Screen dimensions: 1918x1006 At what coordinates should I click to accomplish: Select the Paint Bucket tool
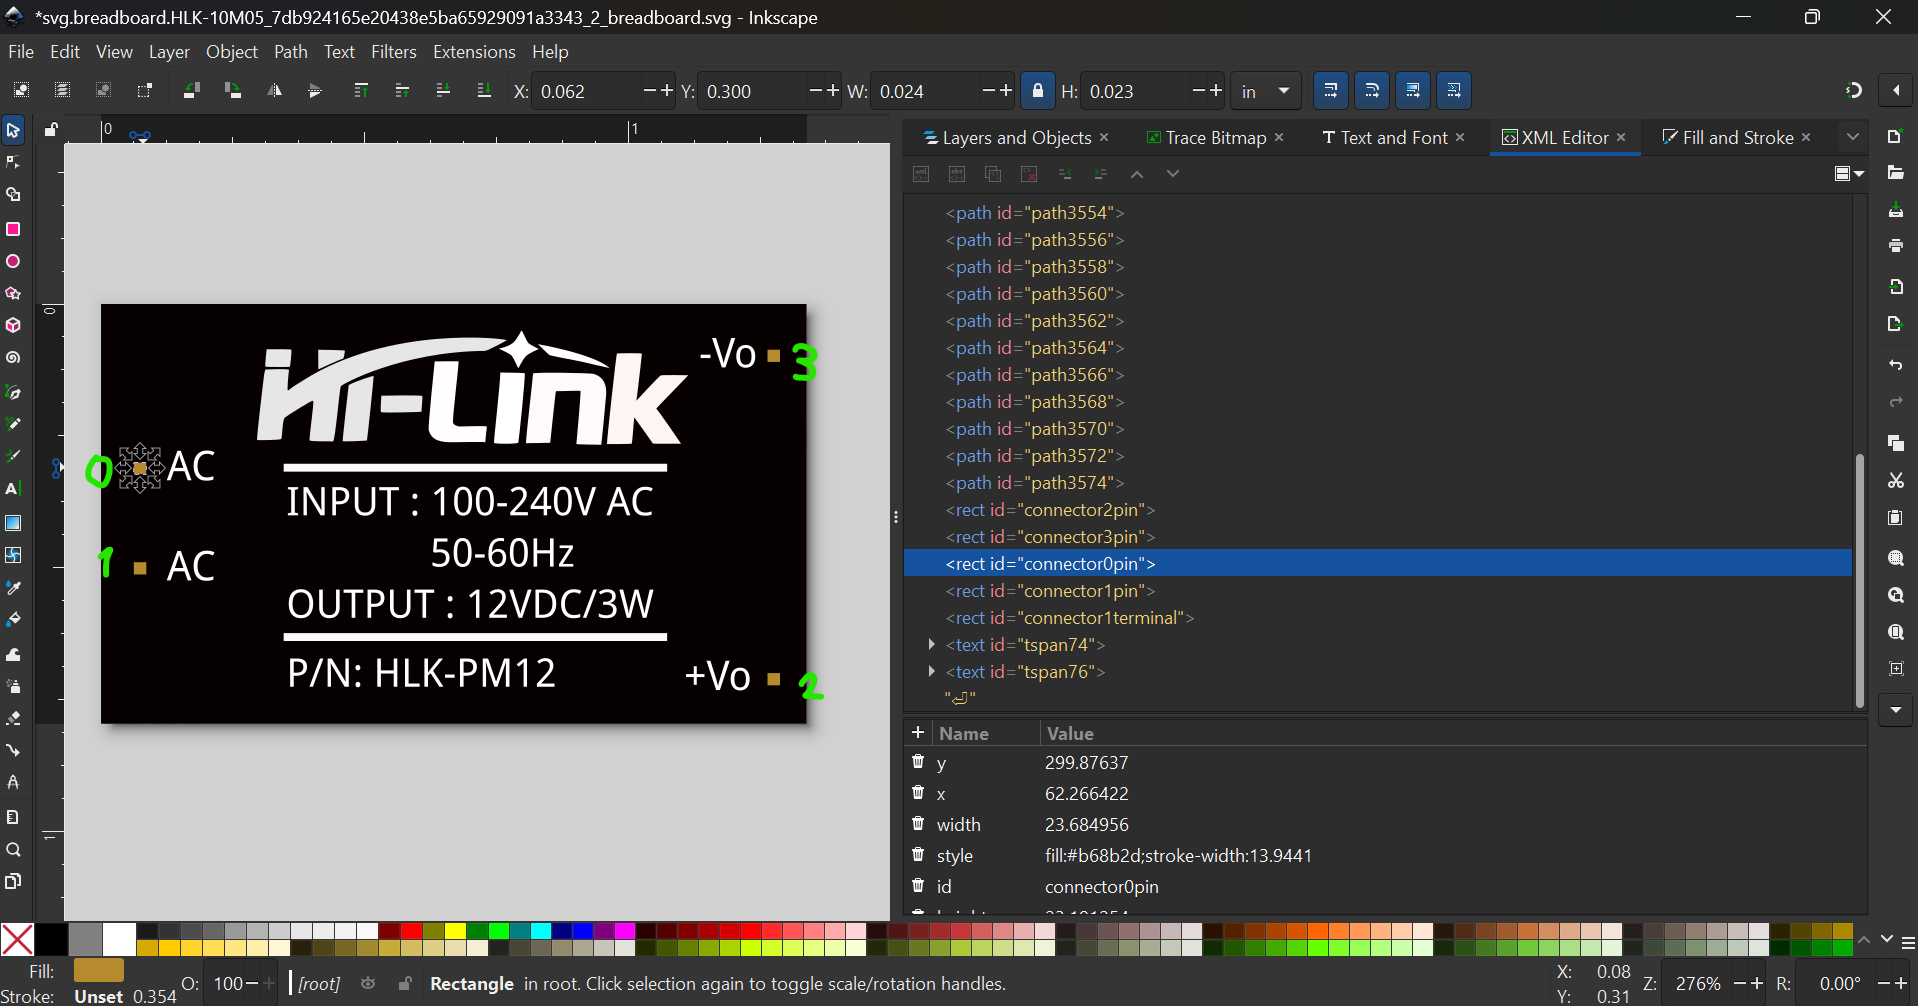(13, 620)
